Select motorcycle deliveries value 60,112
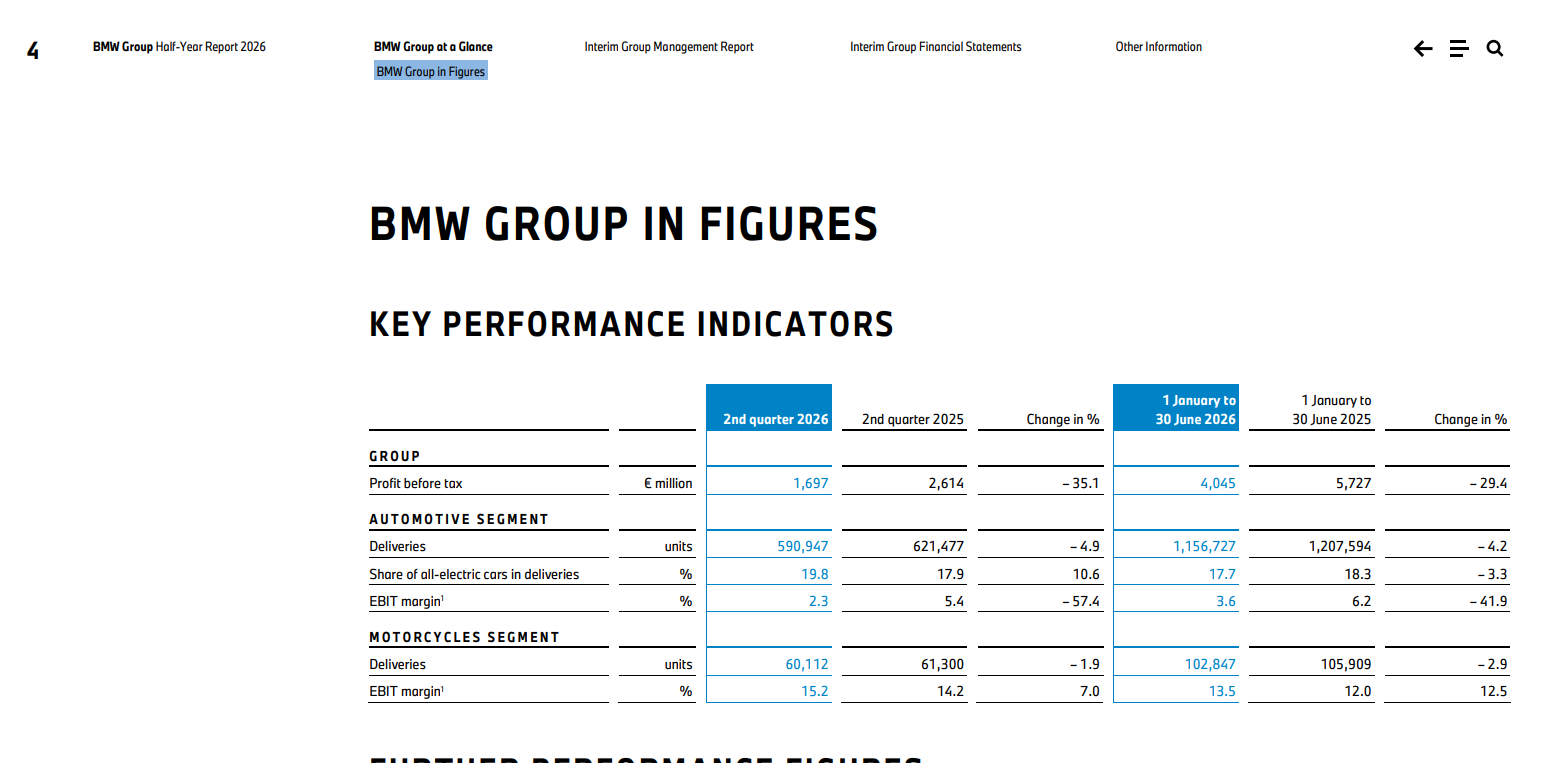Screen dimensions: 1567x763 [807, 665]
